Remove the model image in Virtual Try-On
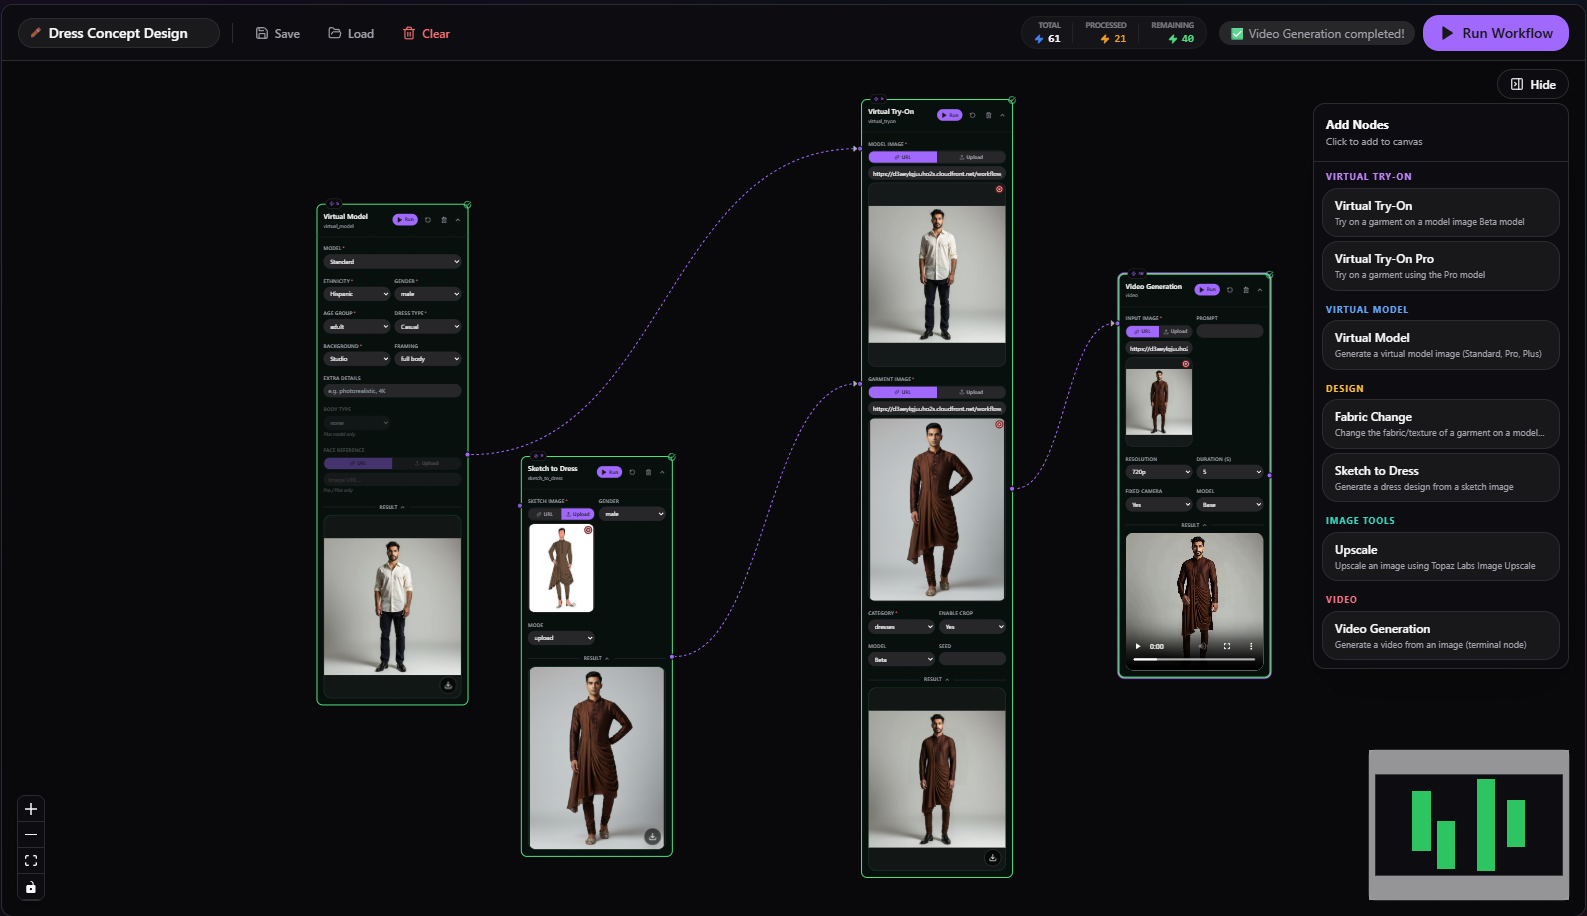Screen dimensions: 1587x916 pyautogui.click(x=998, y=189)
